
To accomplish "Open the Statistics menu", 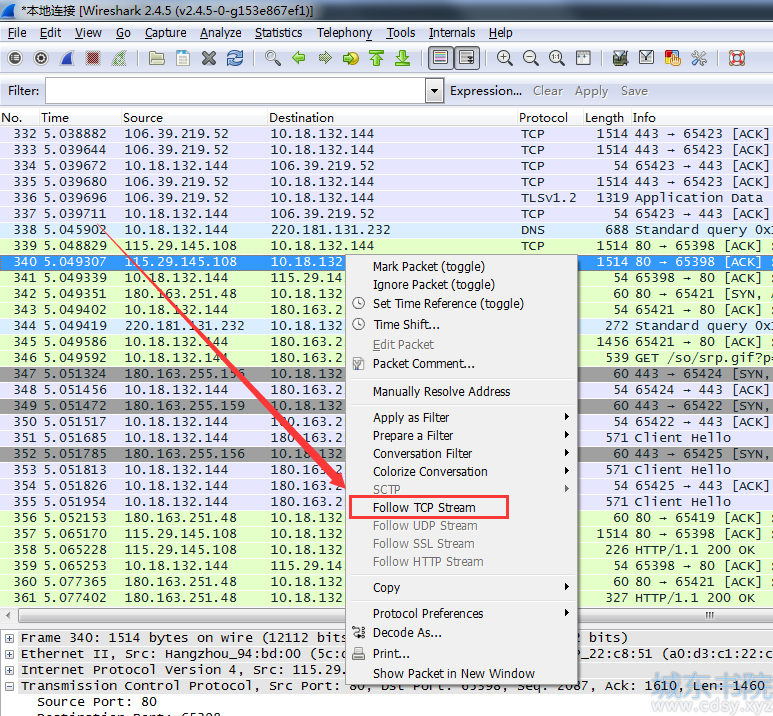I will click(x=279, y=33).
